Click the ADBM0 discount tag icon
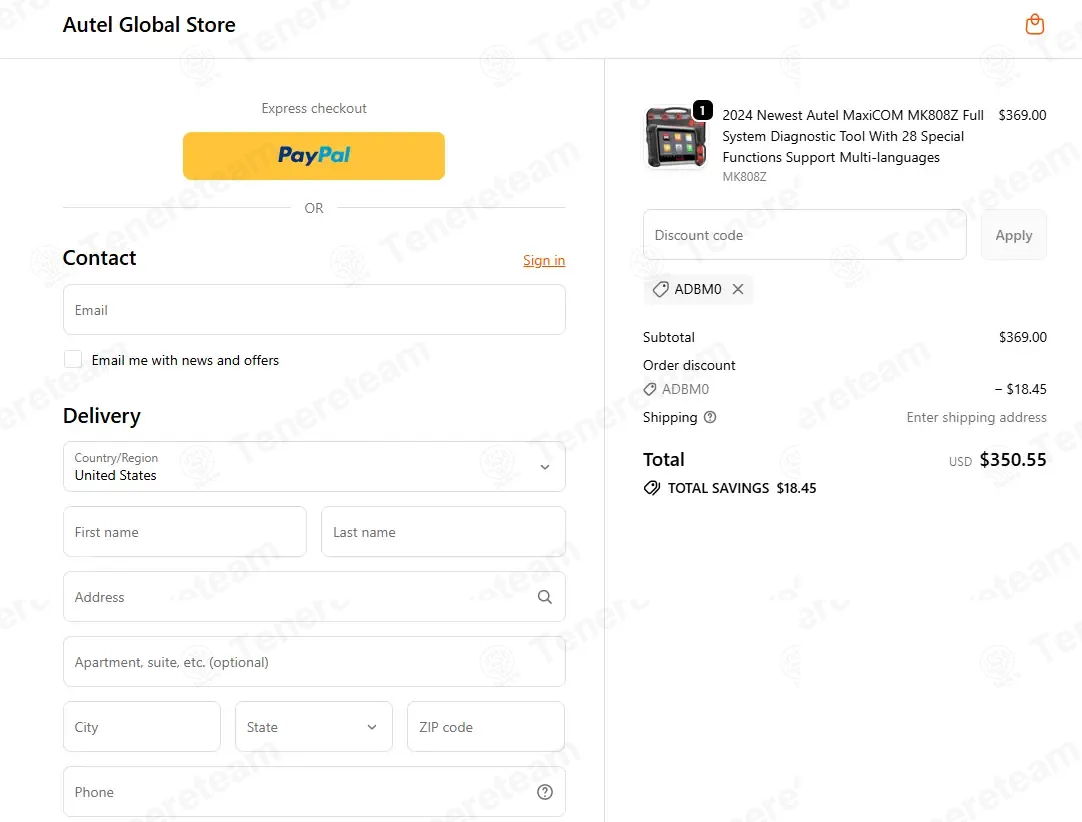 [x=660, y=289]
